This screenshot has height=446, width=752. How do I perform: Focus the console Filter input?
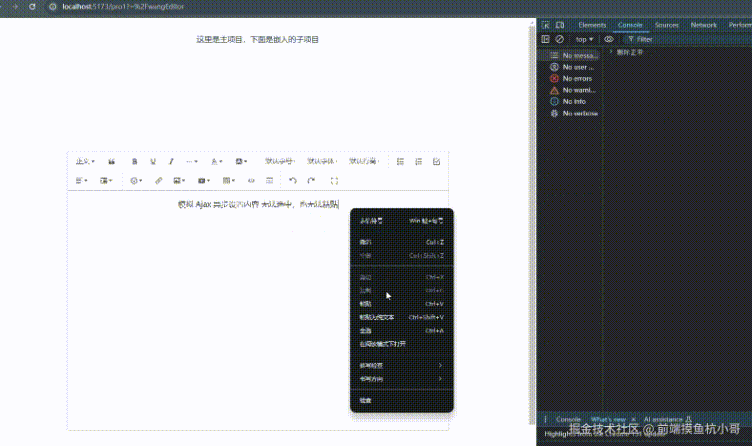click(x=688, y=39)
